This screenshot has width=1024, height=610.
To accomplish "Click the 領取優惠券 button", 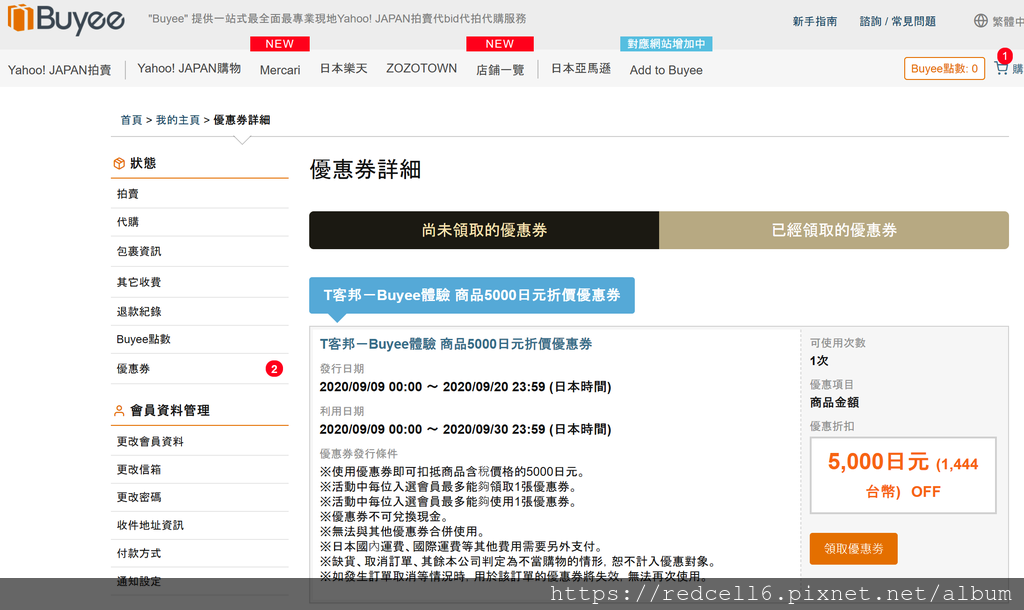I will [854, 549].
